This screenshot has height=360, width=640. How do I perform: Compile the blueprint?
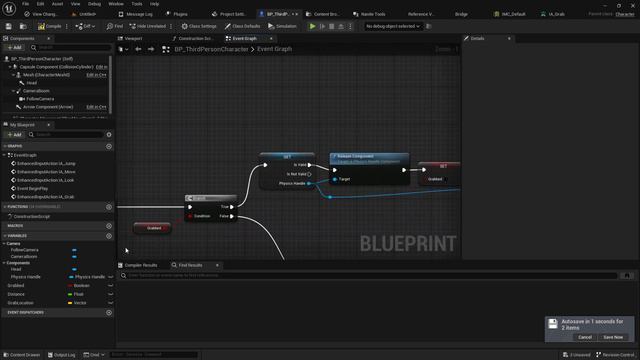49,26
